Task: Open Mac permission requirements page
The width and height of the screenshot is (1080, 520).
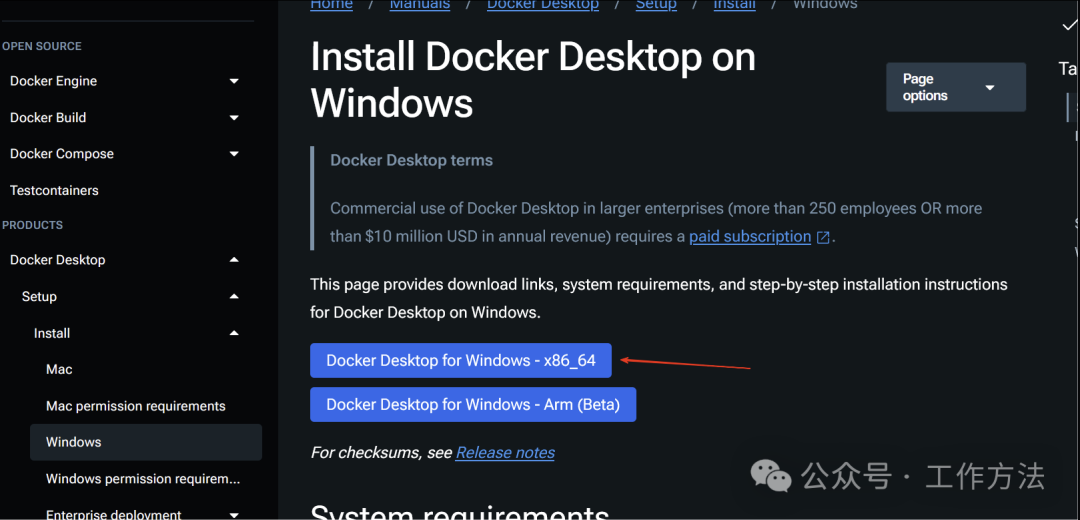Action: tap(136, 406)
